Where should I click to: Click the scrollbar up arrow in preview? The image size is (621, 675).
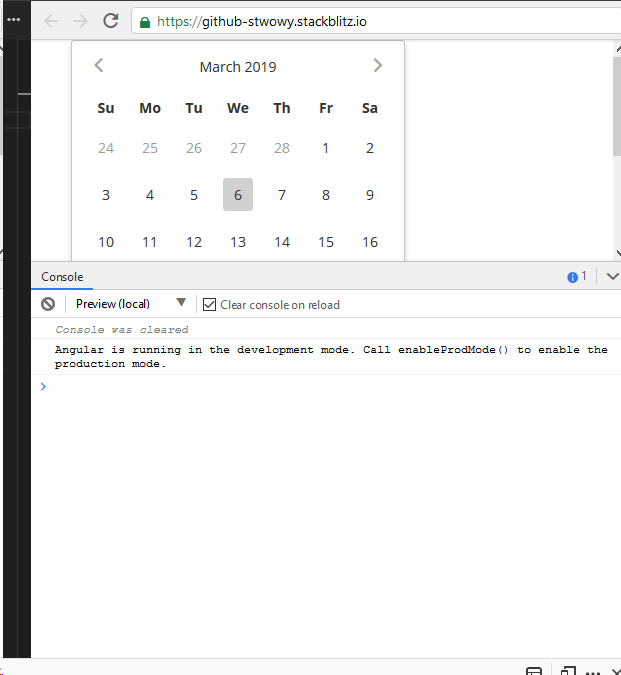point(618,49)
